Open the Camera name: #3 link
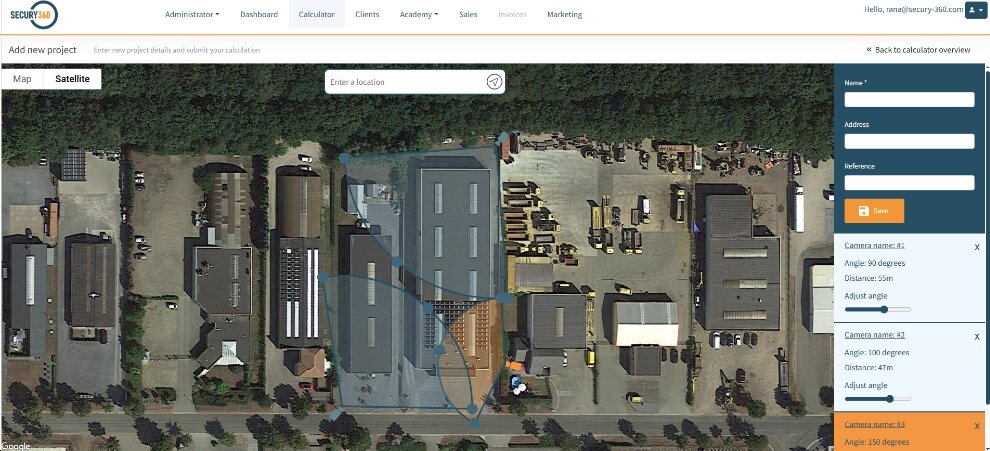990x451 pixels. coord(874,424)
